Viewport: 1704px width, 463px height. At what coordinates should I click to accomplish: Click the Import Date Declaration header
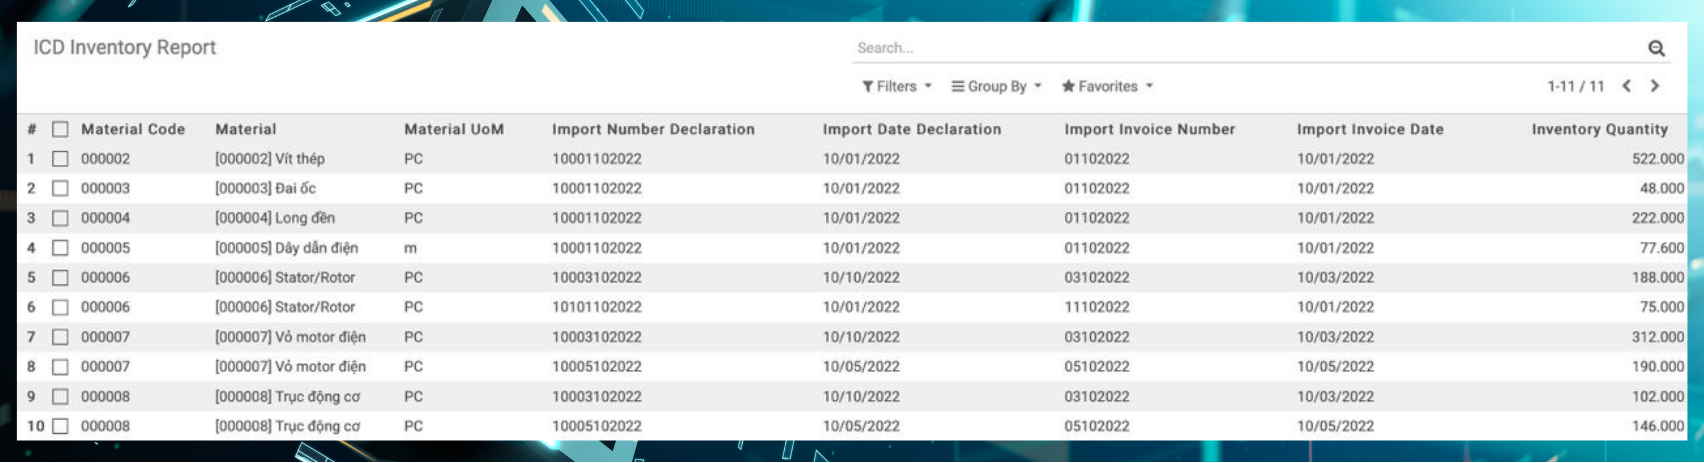pos(911,129)
